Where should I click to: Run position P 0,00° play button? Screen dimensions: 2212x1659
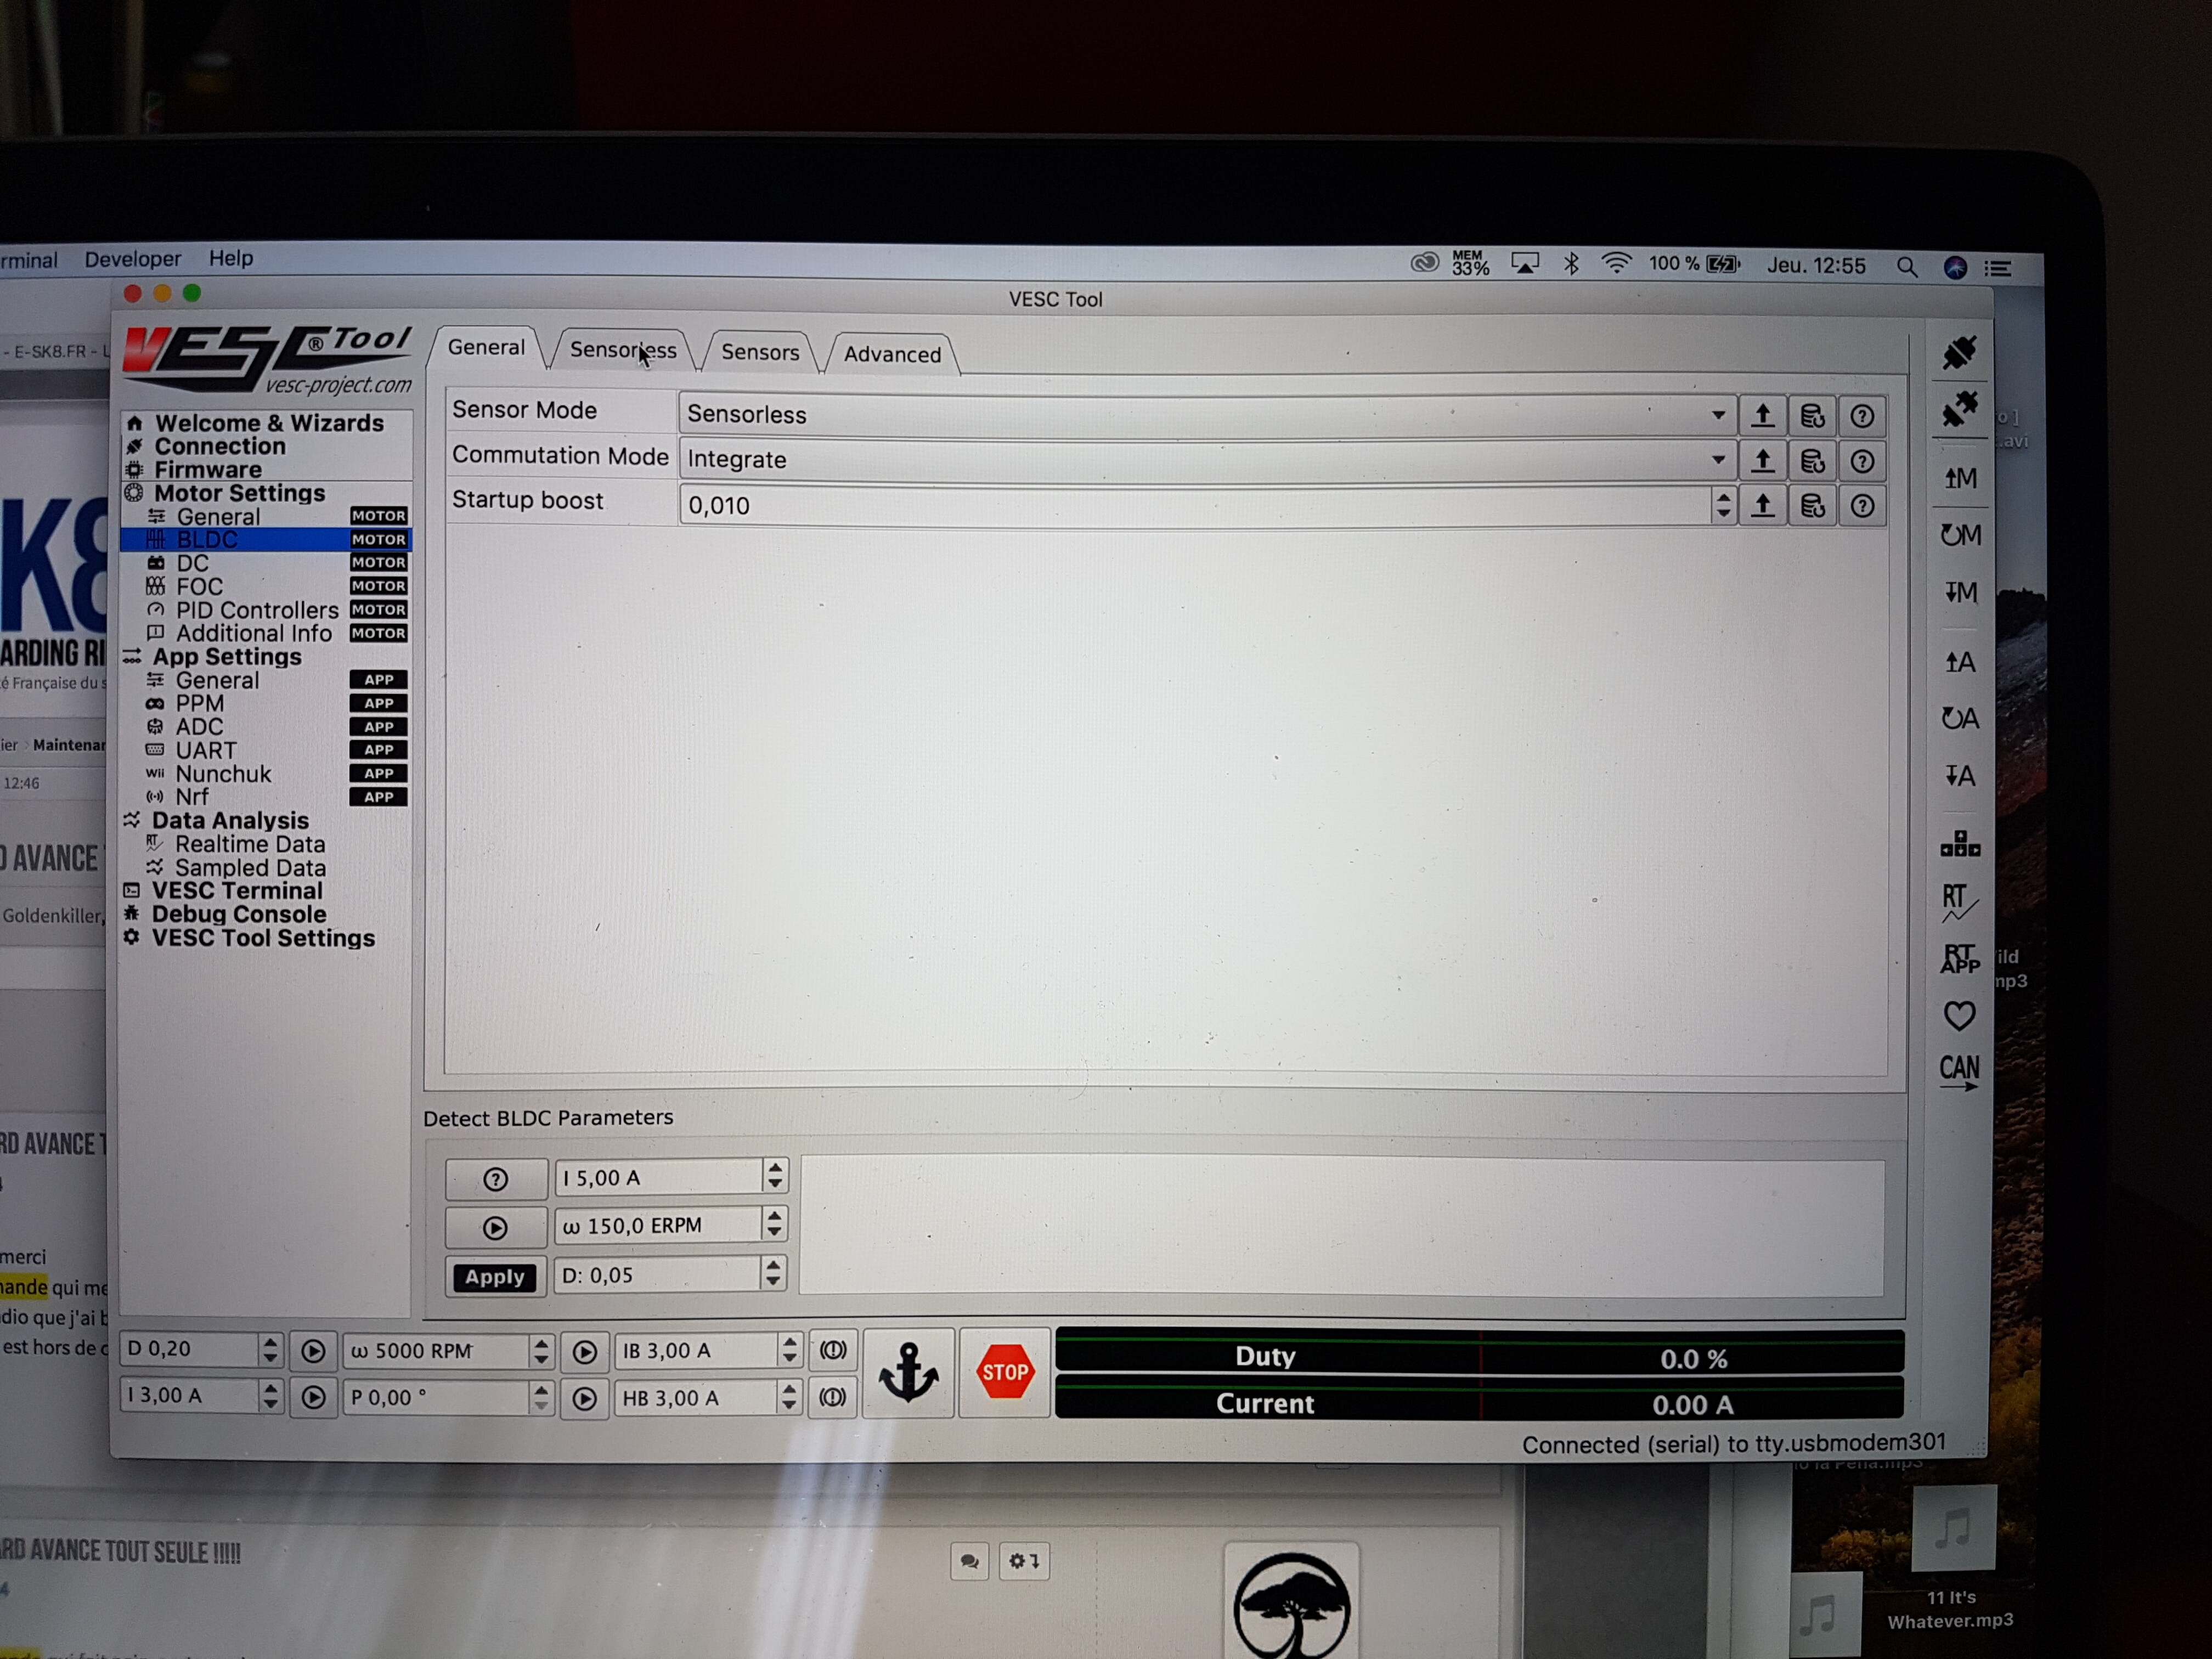[x=585, y=1399]
